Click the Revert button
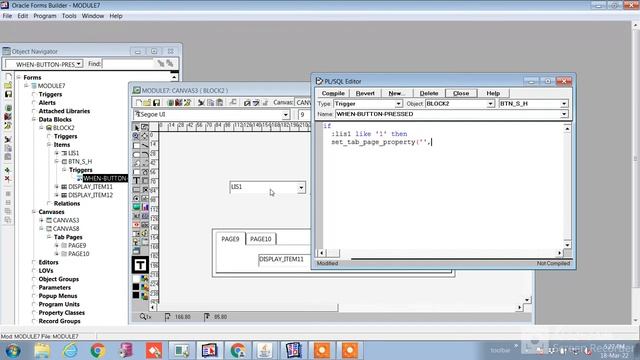This screenshot has height=360, width=640. tap(365, 93)
